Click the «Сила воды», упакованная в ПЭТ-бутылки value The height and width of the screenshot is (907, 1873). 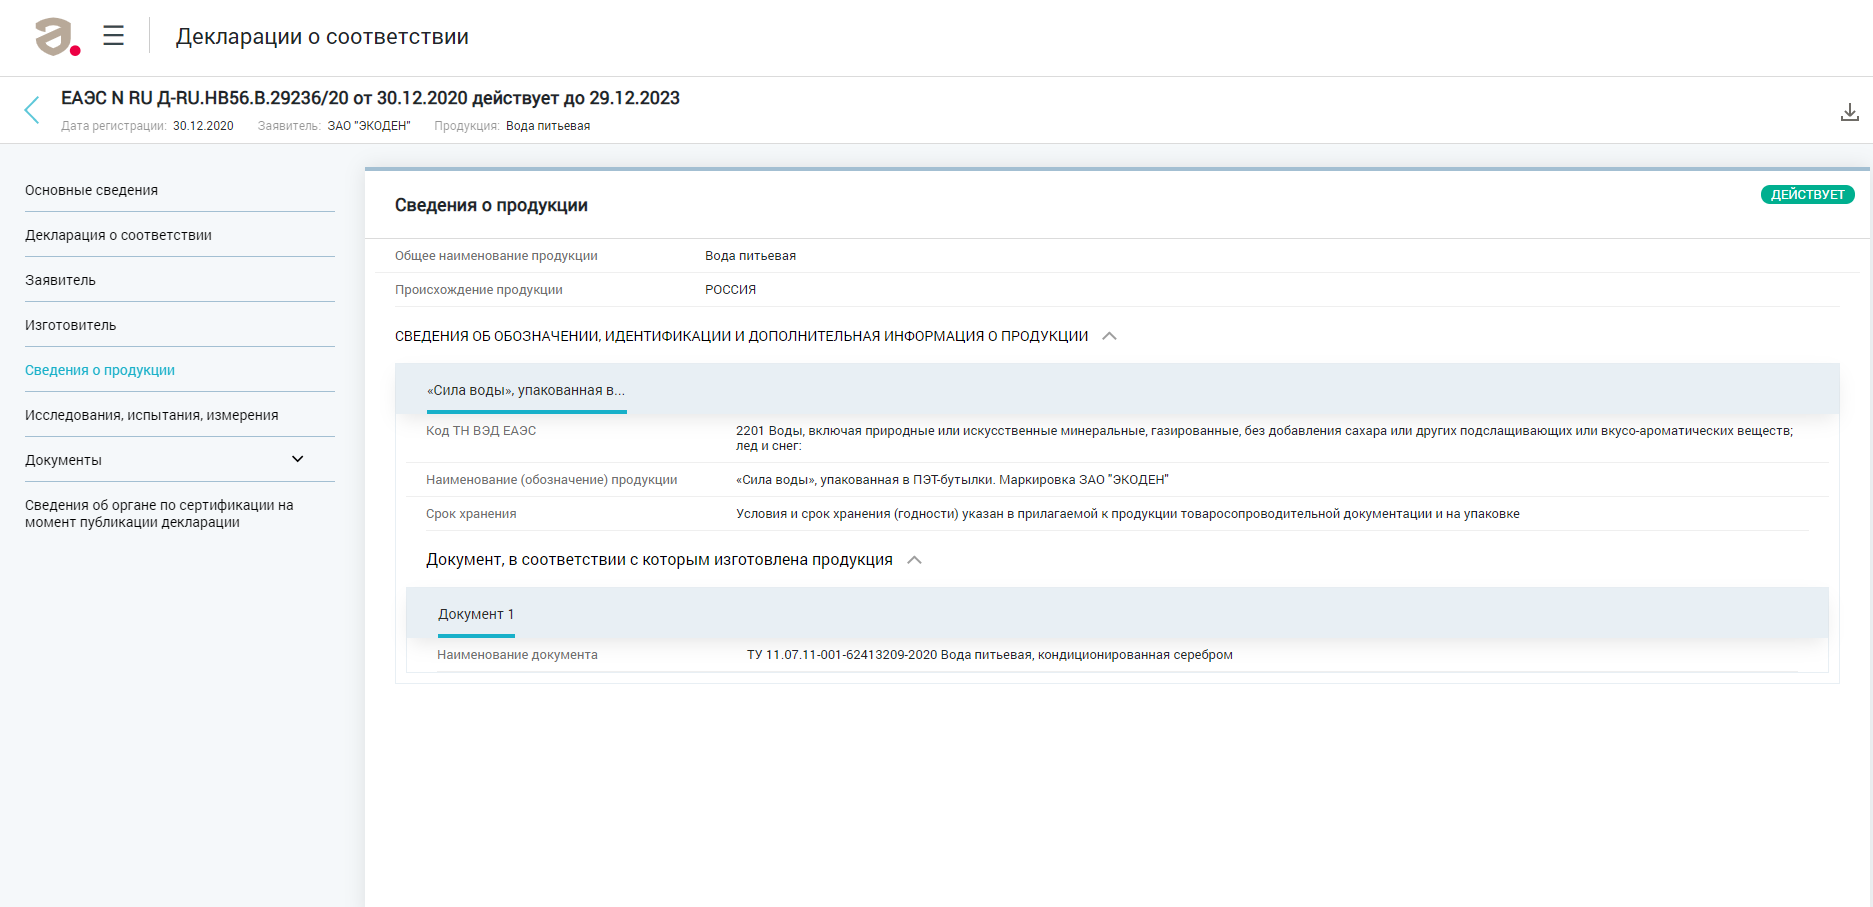click(952, 480)
